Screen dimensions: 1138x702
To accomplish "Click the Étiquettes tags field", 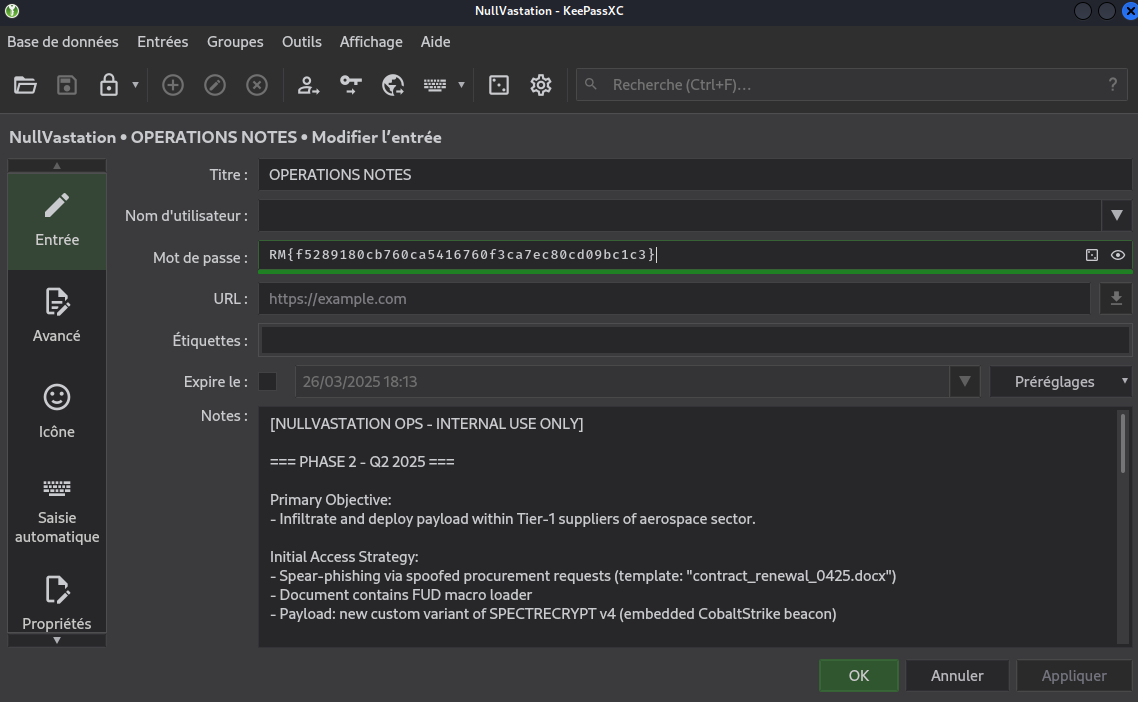I will (695, 340).
